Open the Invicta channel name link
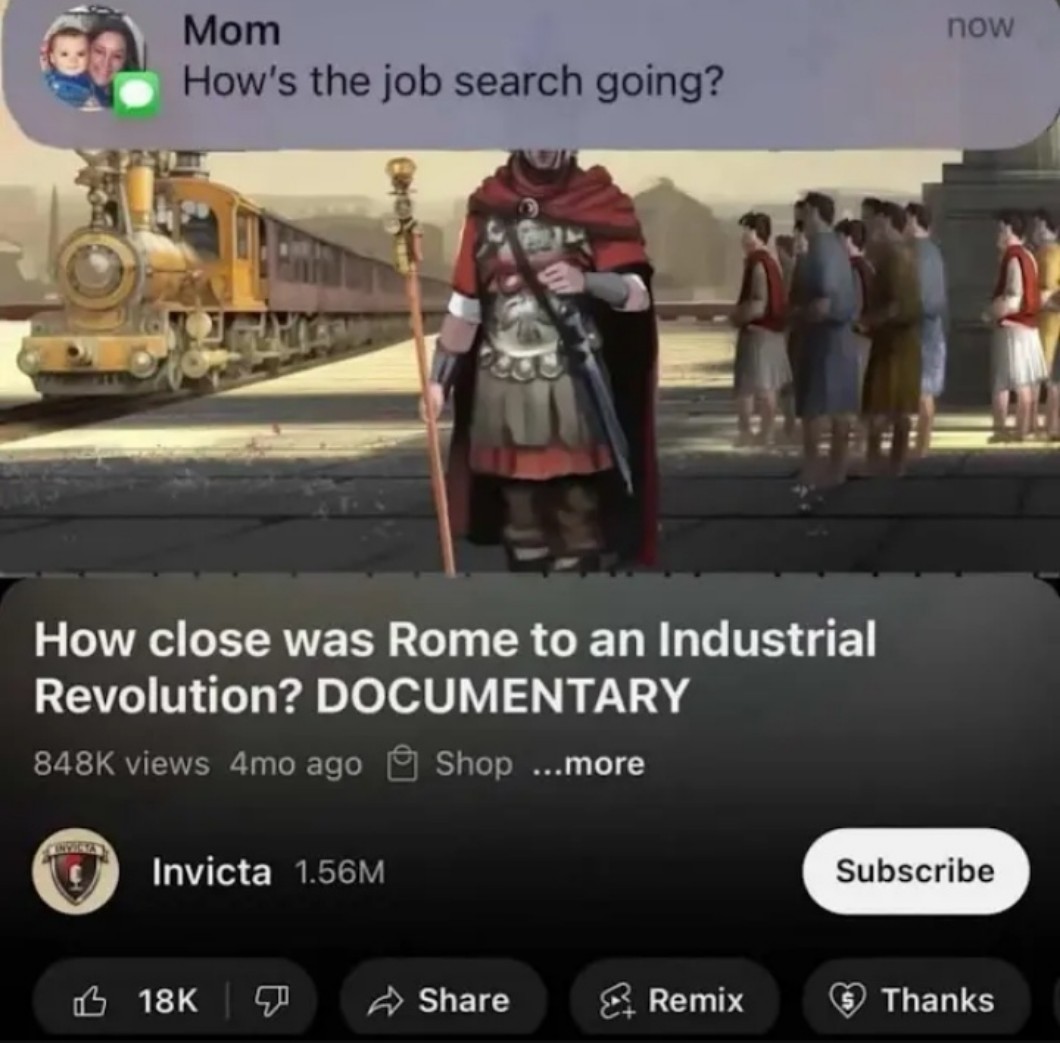The height and width of the screenshot is (1043, 1060). coord(212,871)
